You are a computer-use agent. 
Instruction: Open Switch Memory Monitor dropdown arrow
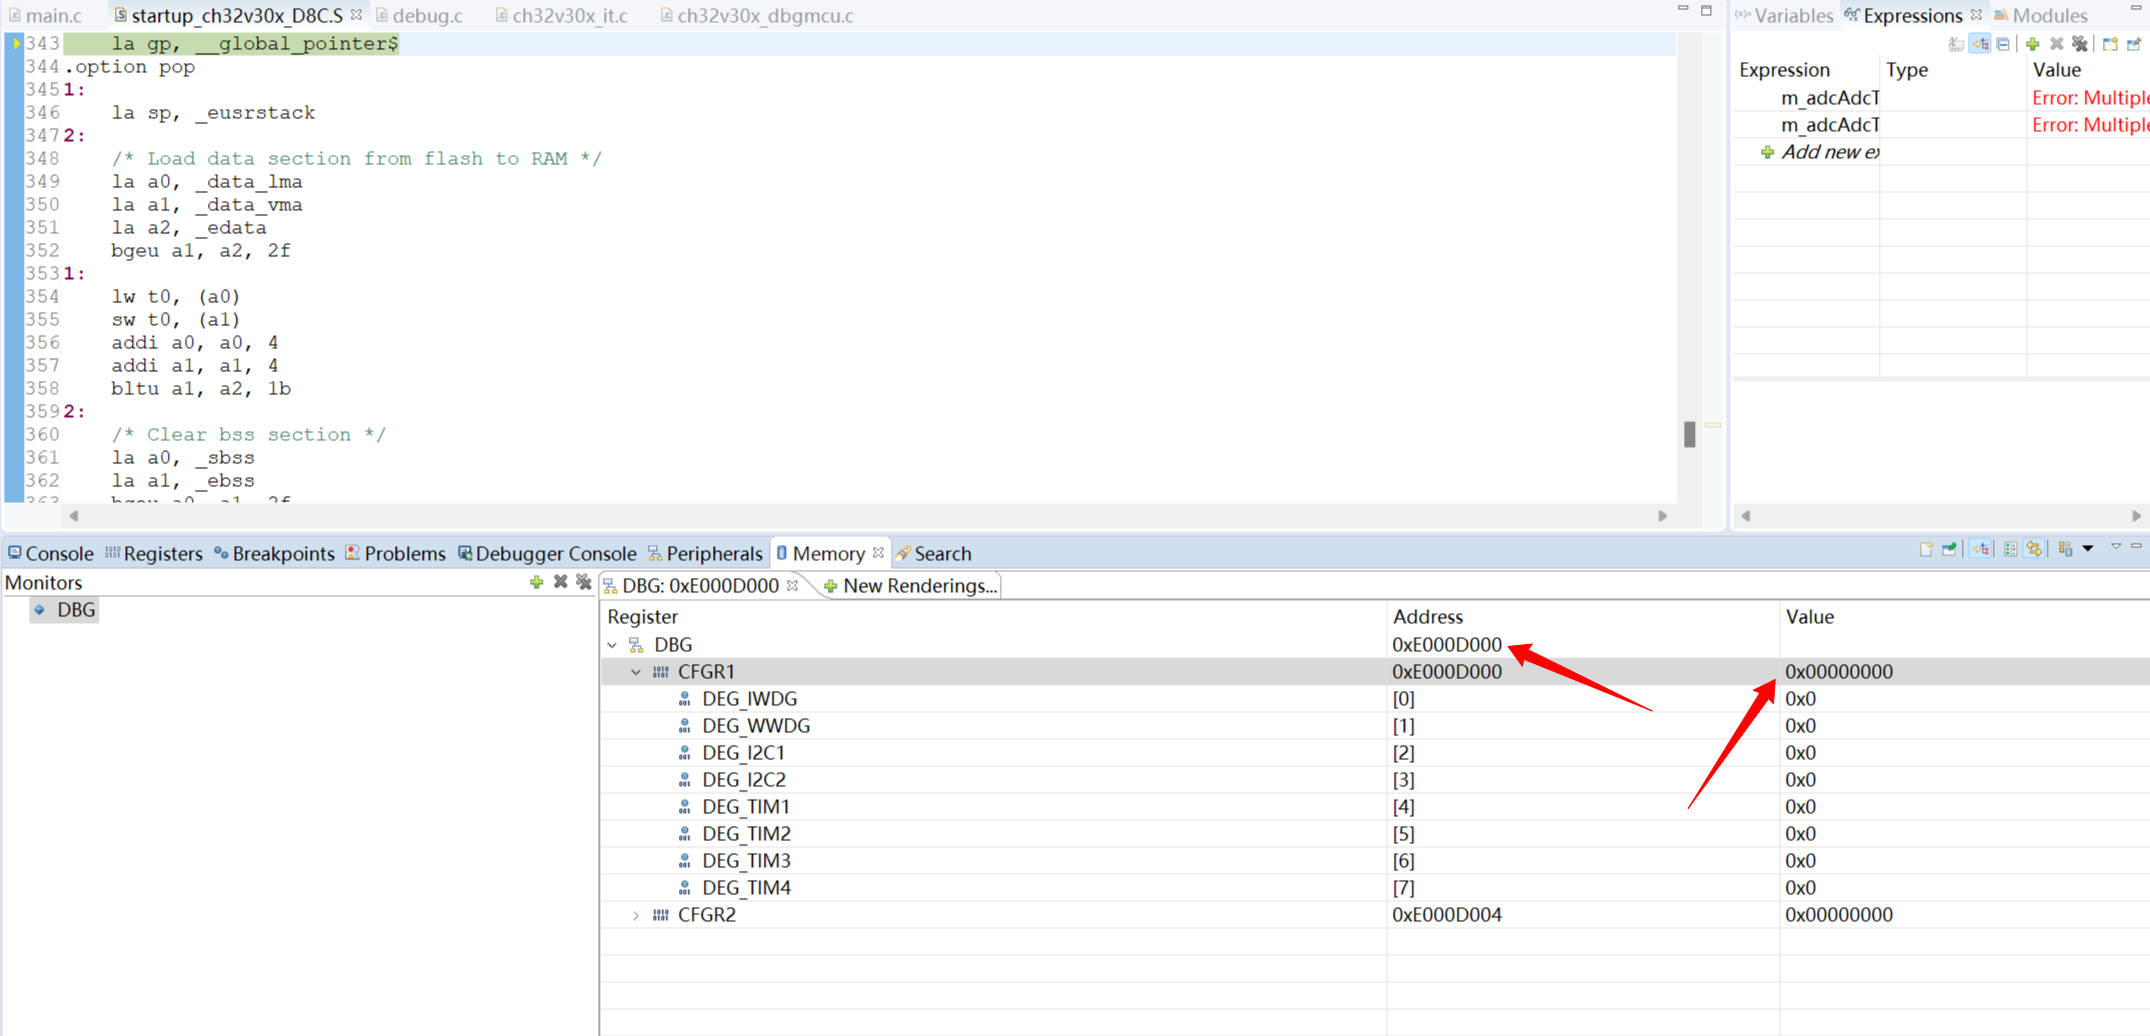coord(2088,550)
